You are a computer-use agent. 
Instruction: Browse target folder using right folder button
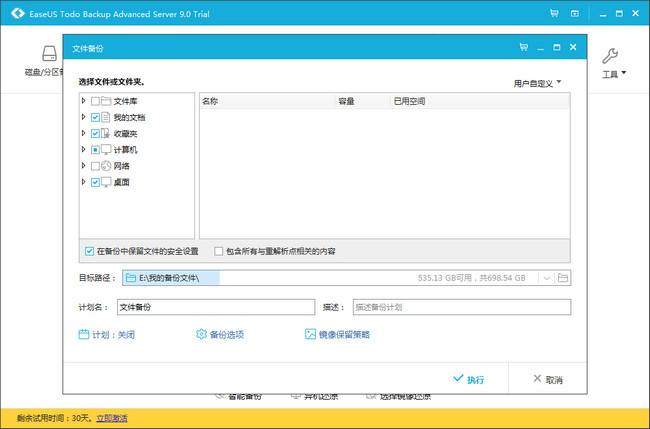click(563, 278)
